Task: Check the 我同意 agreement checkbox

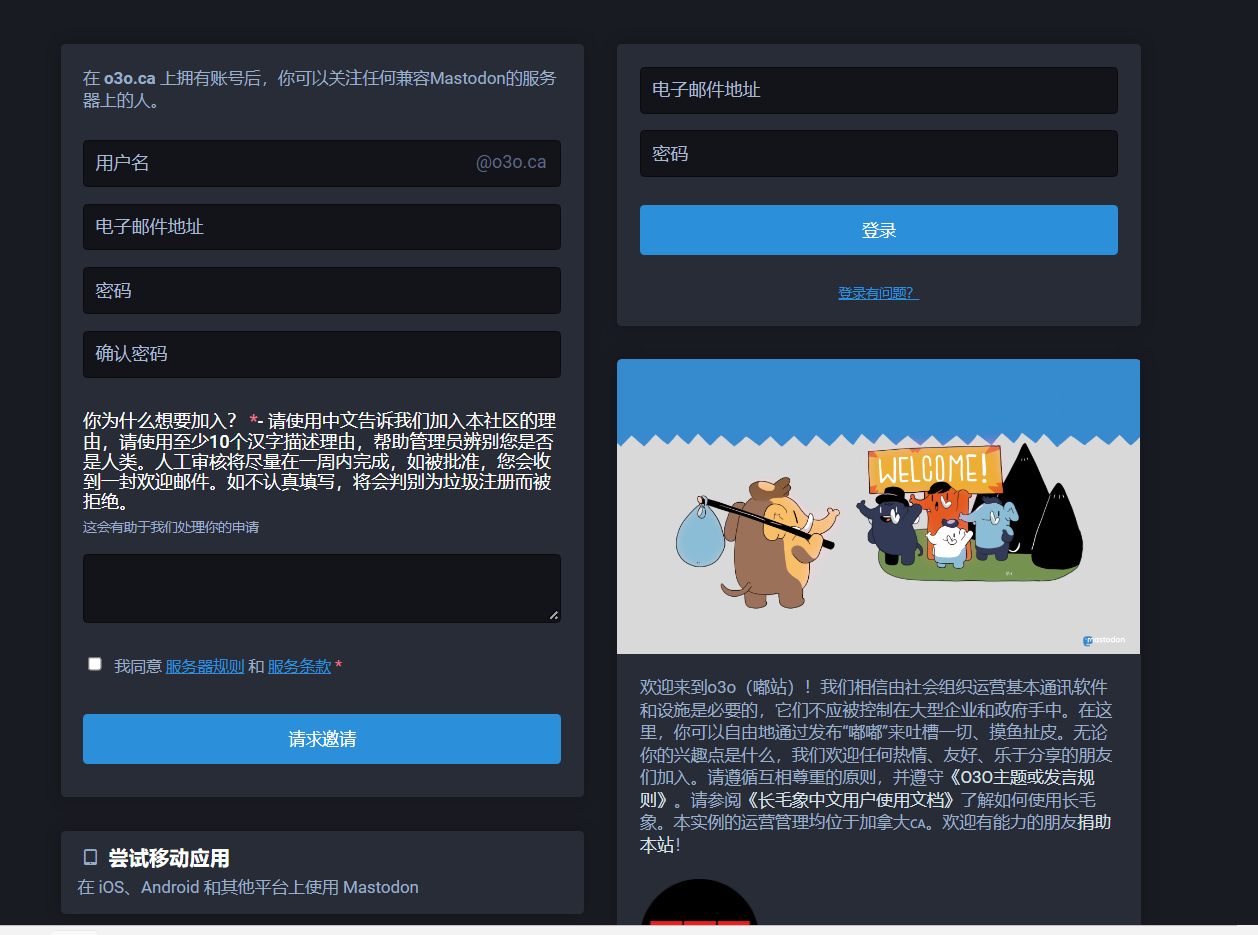Action: point(95,664)
